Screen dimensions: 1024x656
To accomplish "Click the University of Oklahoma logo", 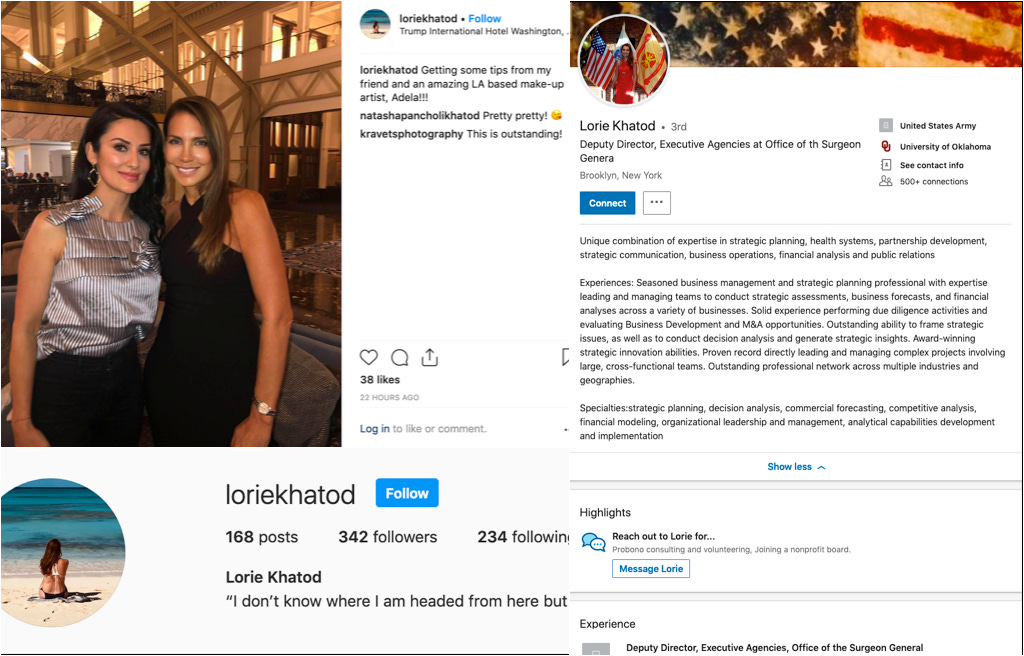I will [886, 146].
